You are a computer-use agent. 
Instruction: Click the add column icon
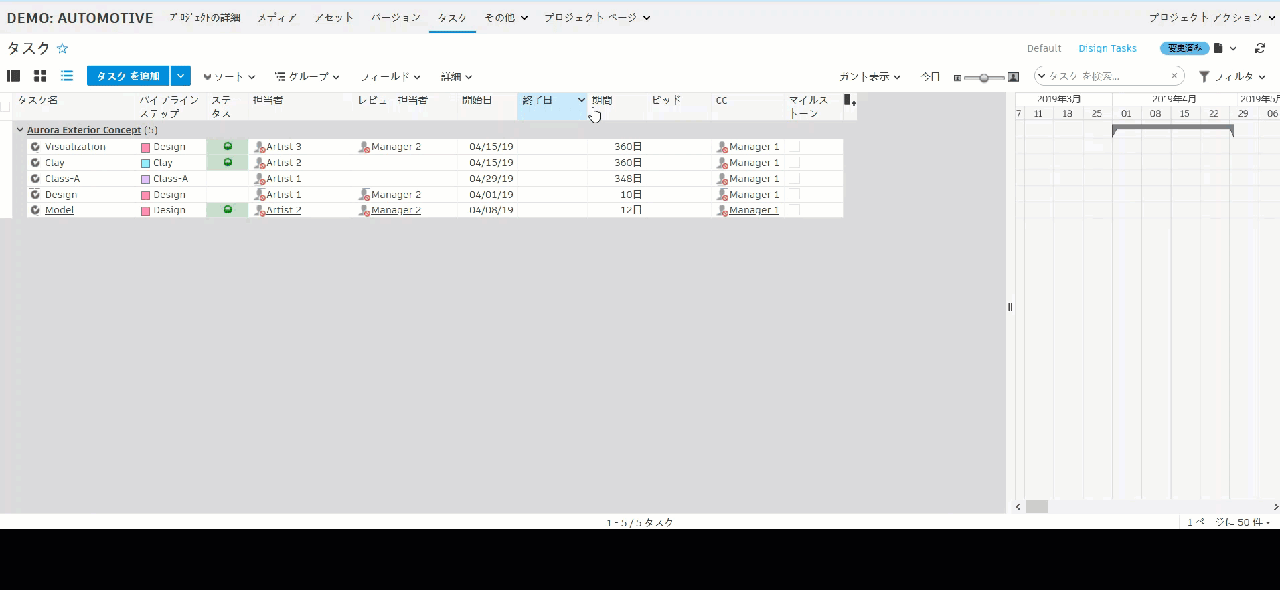(x=850, y=100)
